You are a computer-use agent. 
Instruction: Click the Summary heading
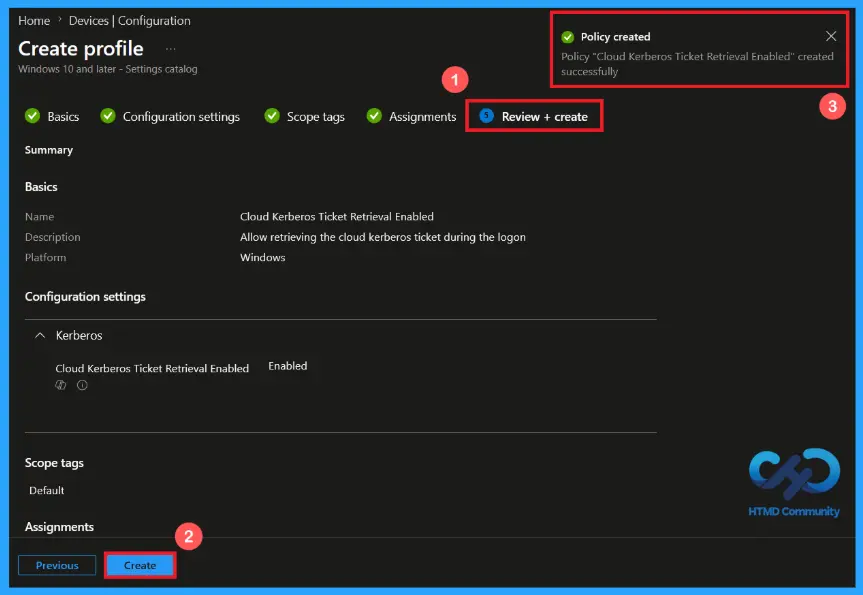coord(48,150)
